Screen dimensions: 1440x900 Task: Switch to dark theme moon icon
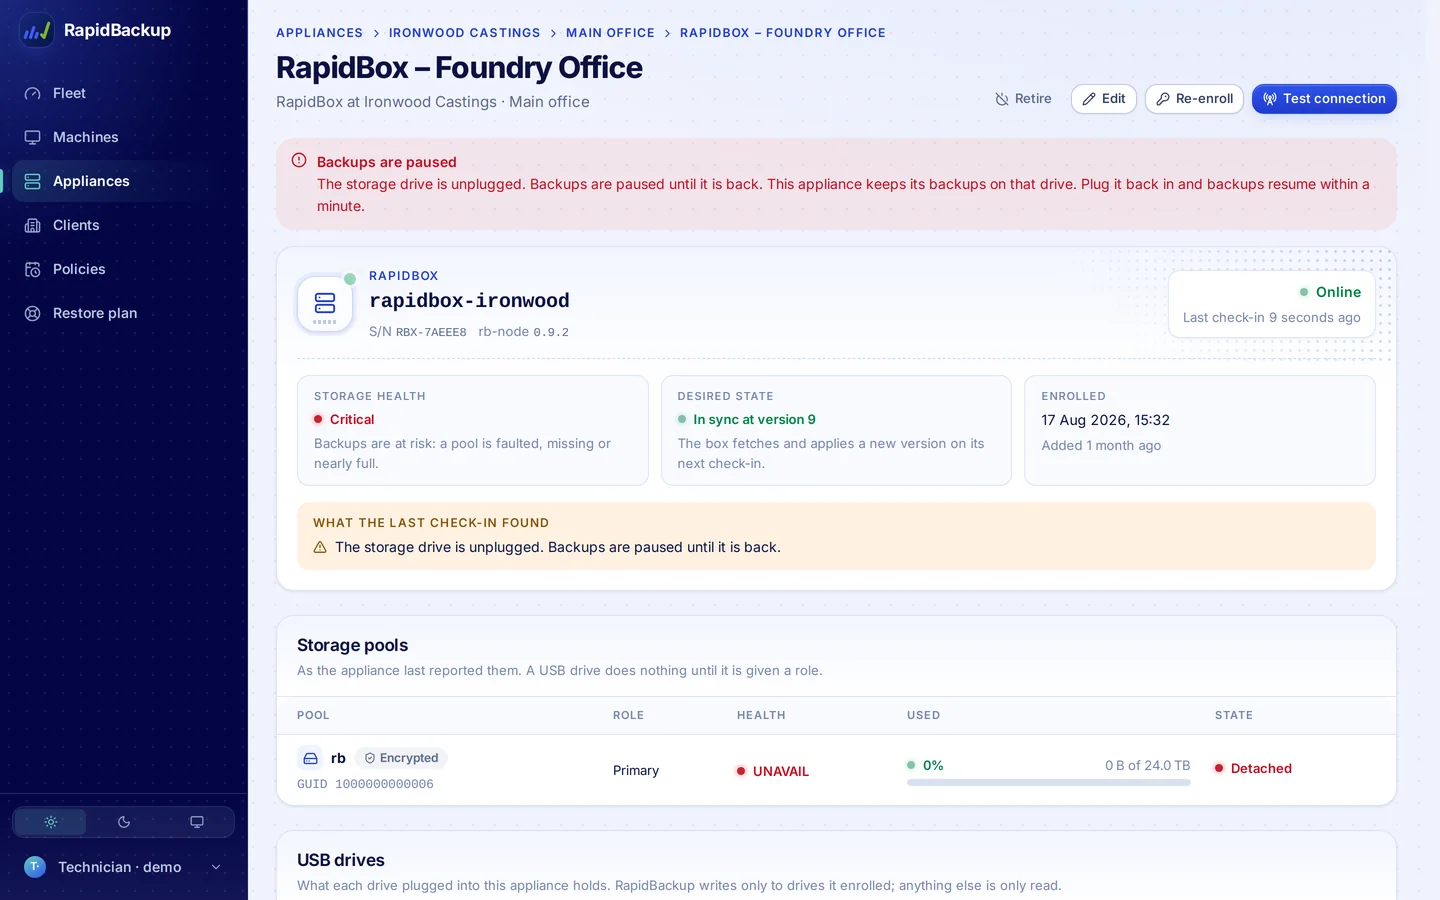click(124, 822)
